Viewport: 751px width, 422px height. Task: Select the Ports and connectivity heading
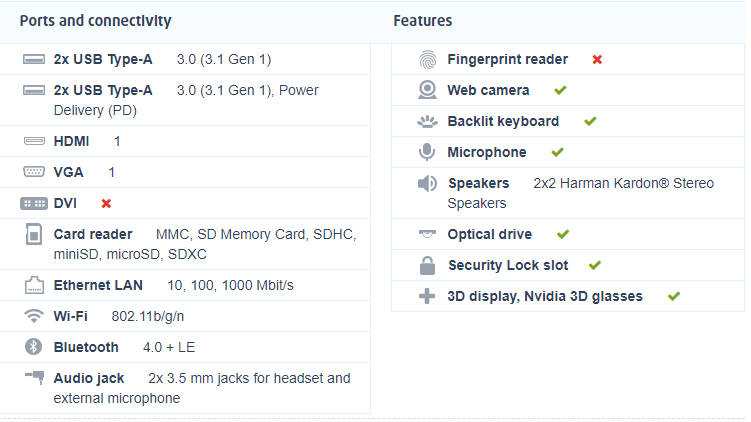pyautogui.click(x=95, y=21)
